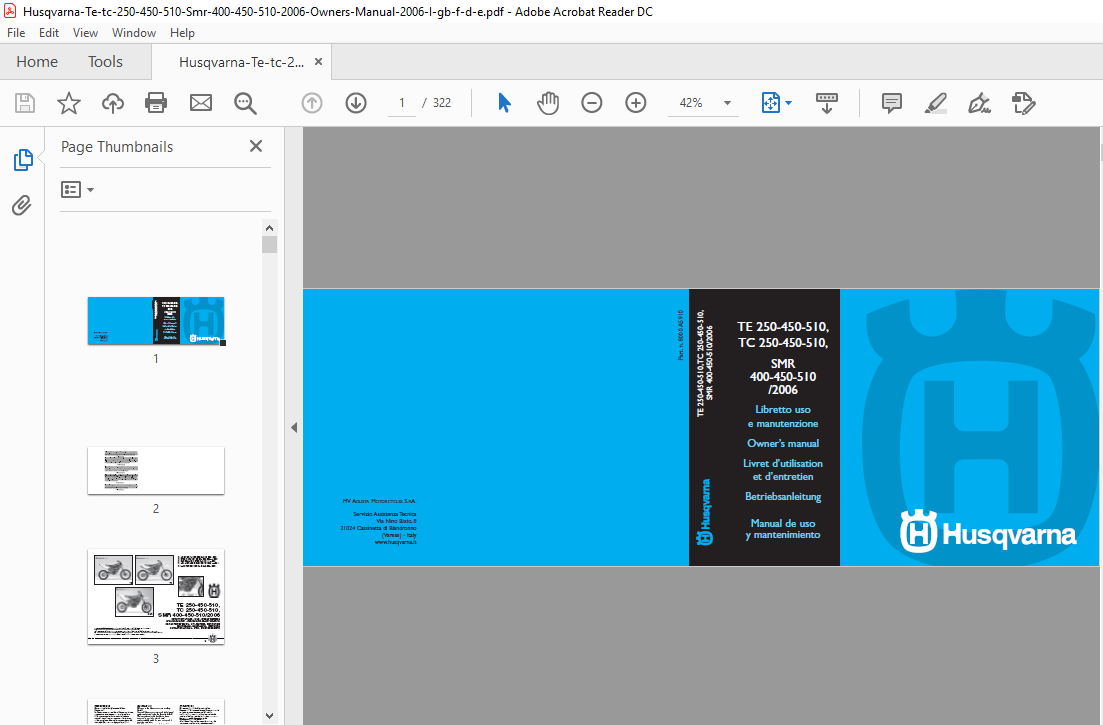Click "Owner's manual" text on cover

[x=783, y=444]
